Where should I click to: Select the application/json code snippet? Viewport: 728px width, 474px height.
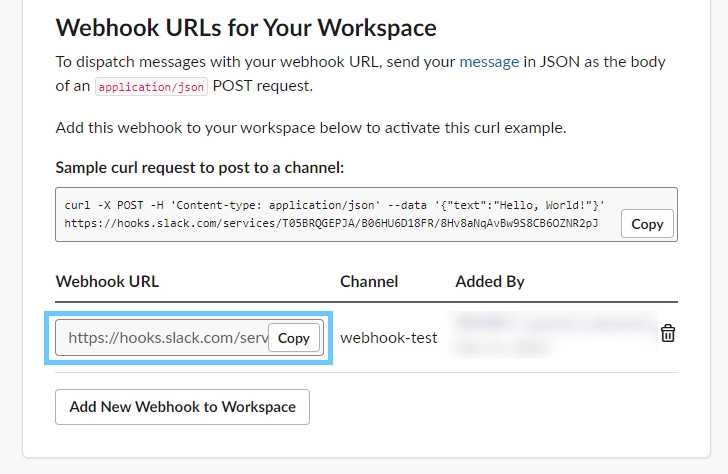[x=151, y=87]
